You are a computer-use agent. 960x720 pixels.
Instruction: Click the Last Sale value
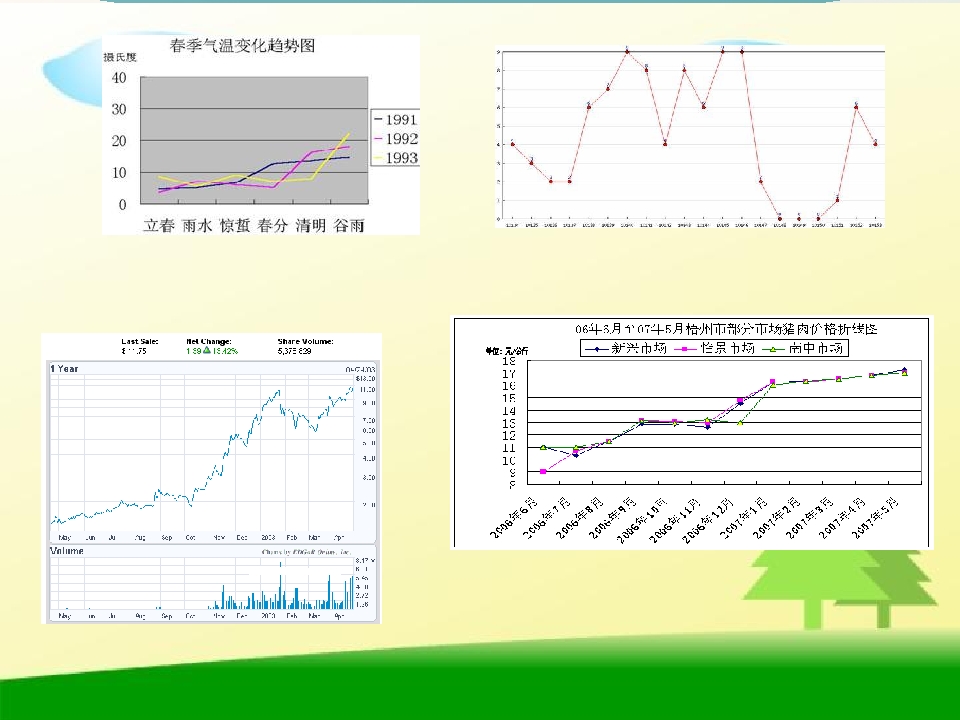134,352
